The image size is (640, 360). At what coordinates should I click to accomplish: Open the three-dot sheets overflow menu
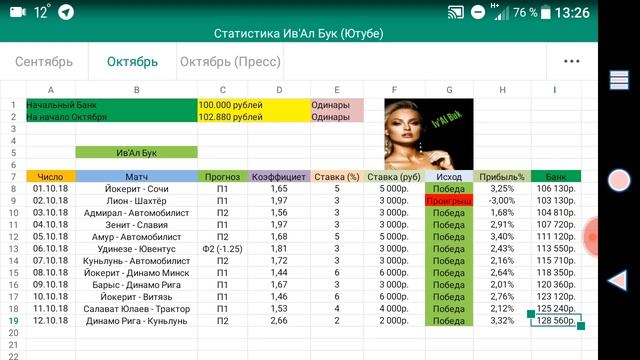[571, 61]
